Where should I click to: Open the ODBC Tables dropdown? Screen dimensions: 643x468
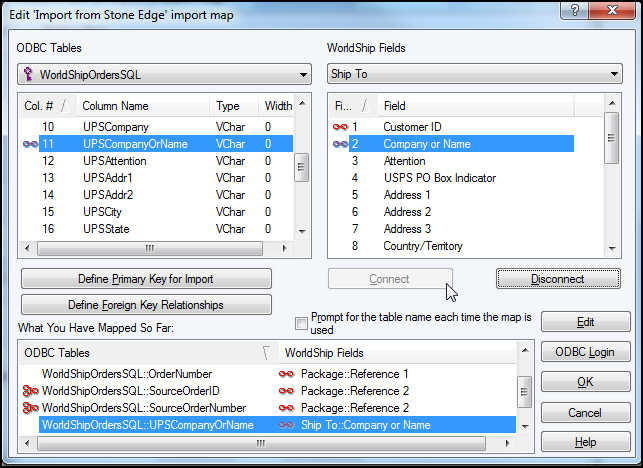click(x=164, y=74)
